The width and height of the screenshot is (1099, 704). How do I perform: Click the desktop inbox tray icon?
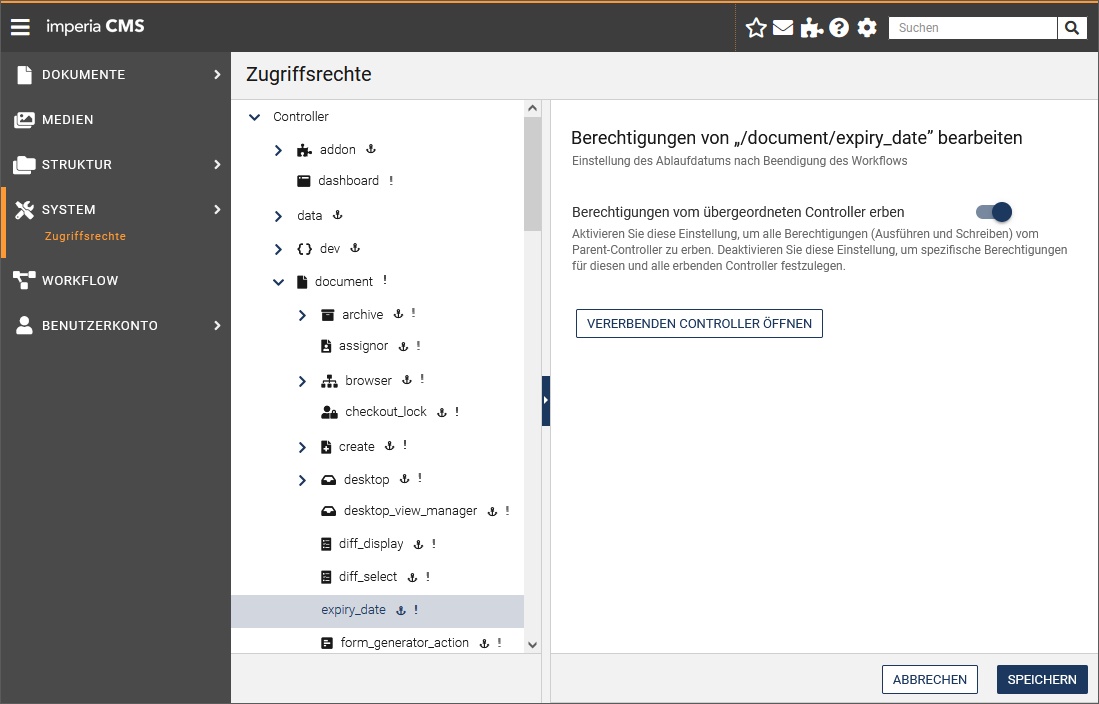329,480
